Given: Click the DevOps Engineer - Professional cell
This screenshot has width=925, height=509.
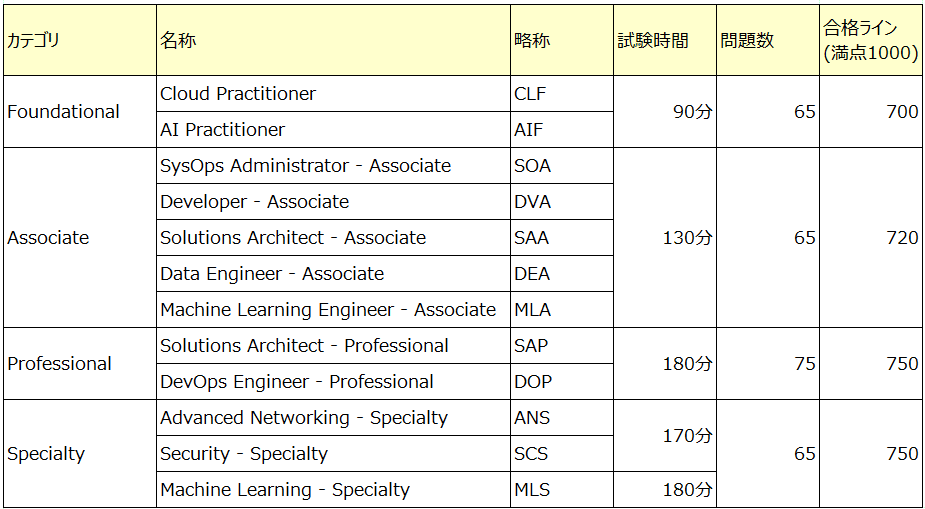Looking at the screenshot, I should click(x=334, y=382).
